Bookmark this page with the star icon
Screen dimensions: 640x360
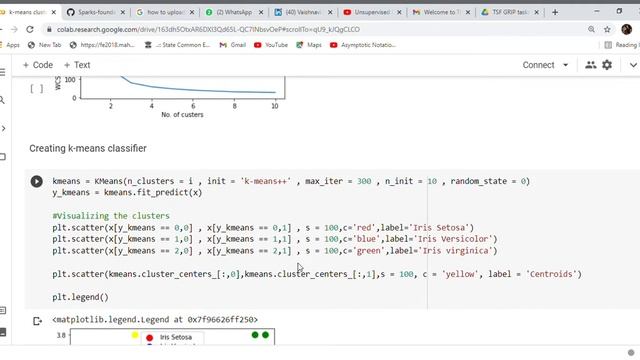tap(607, 29)
